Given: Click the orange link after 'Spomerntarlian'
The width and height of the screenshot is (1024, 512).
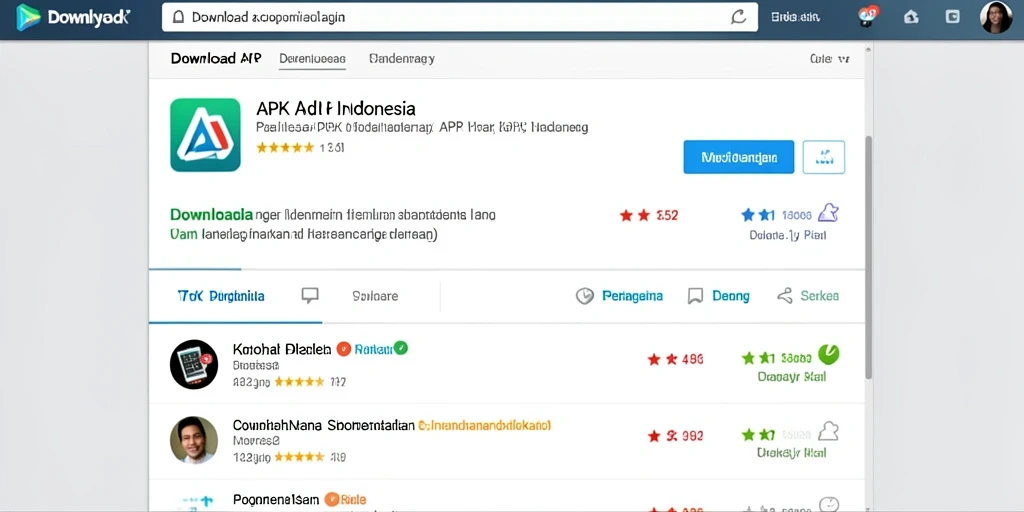Looking at the screenshot, I should click(485, 426).
